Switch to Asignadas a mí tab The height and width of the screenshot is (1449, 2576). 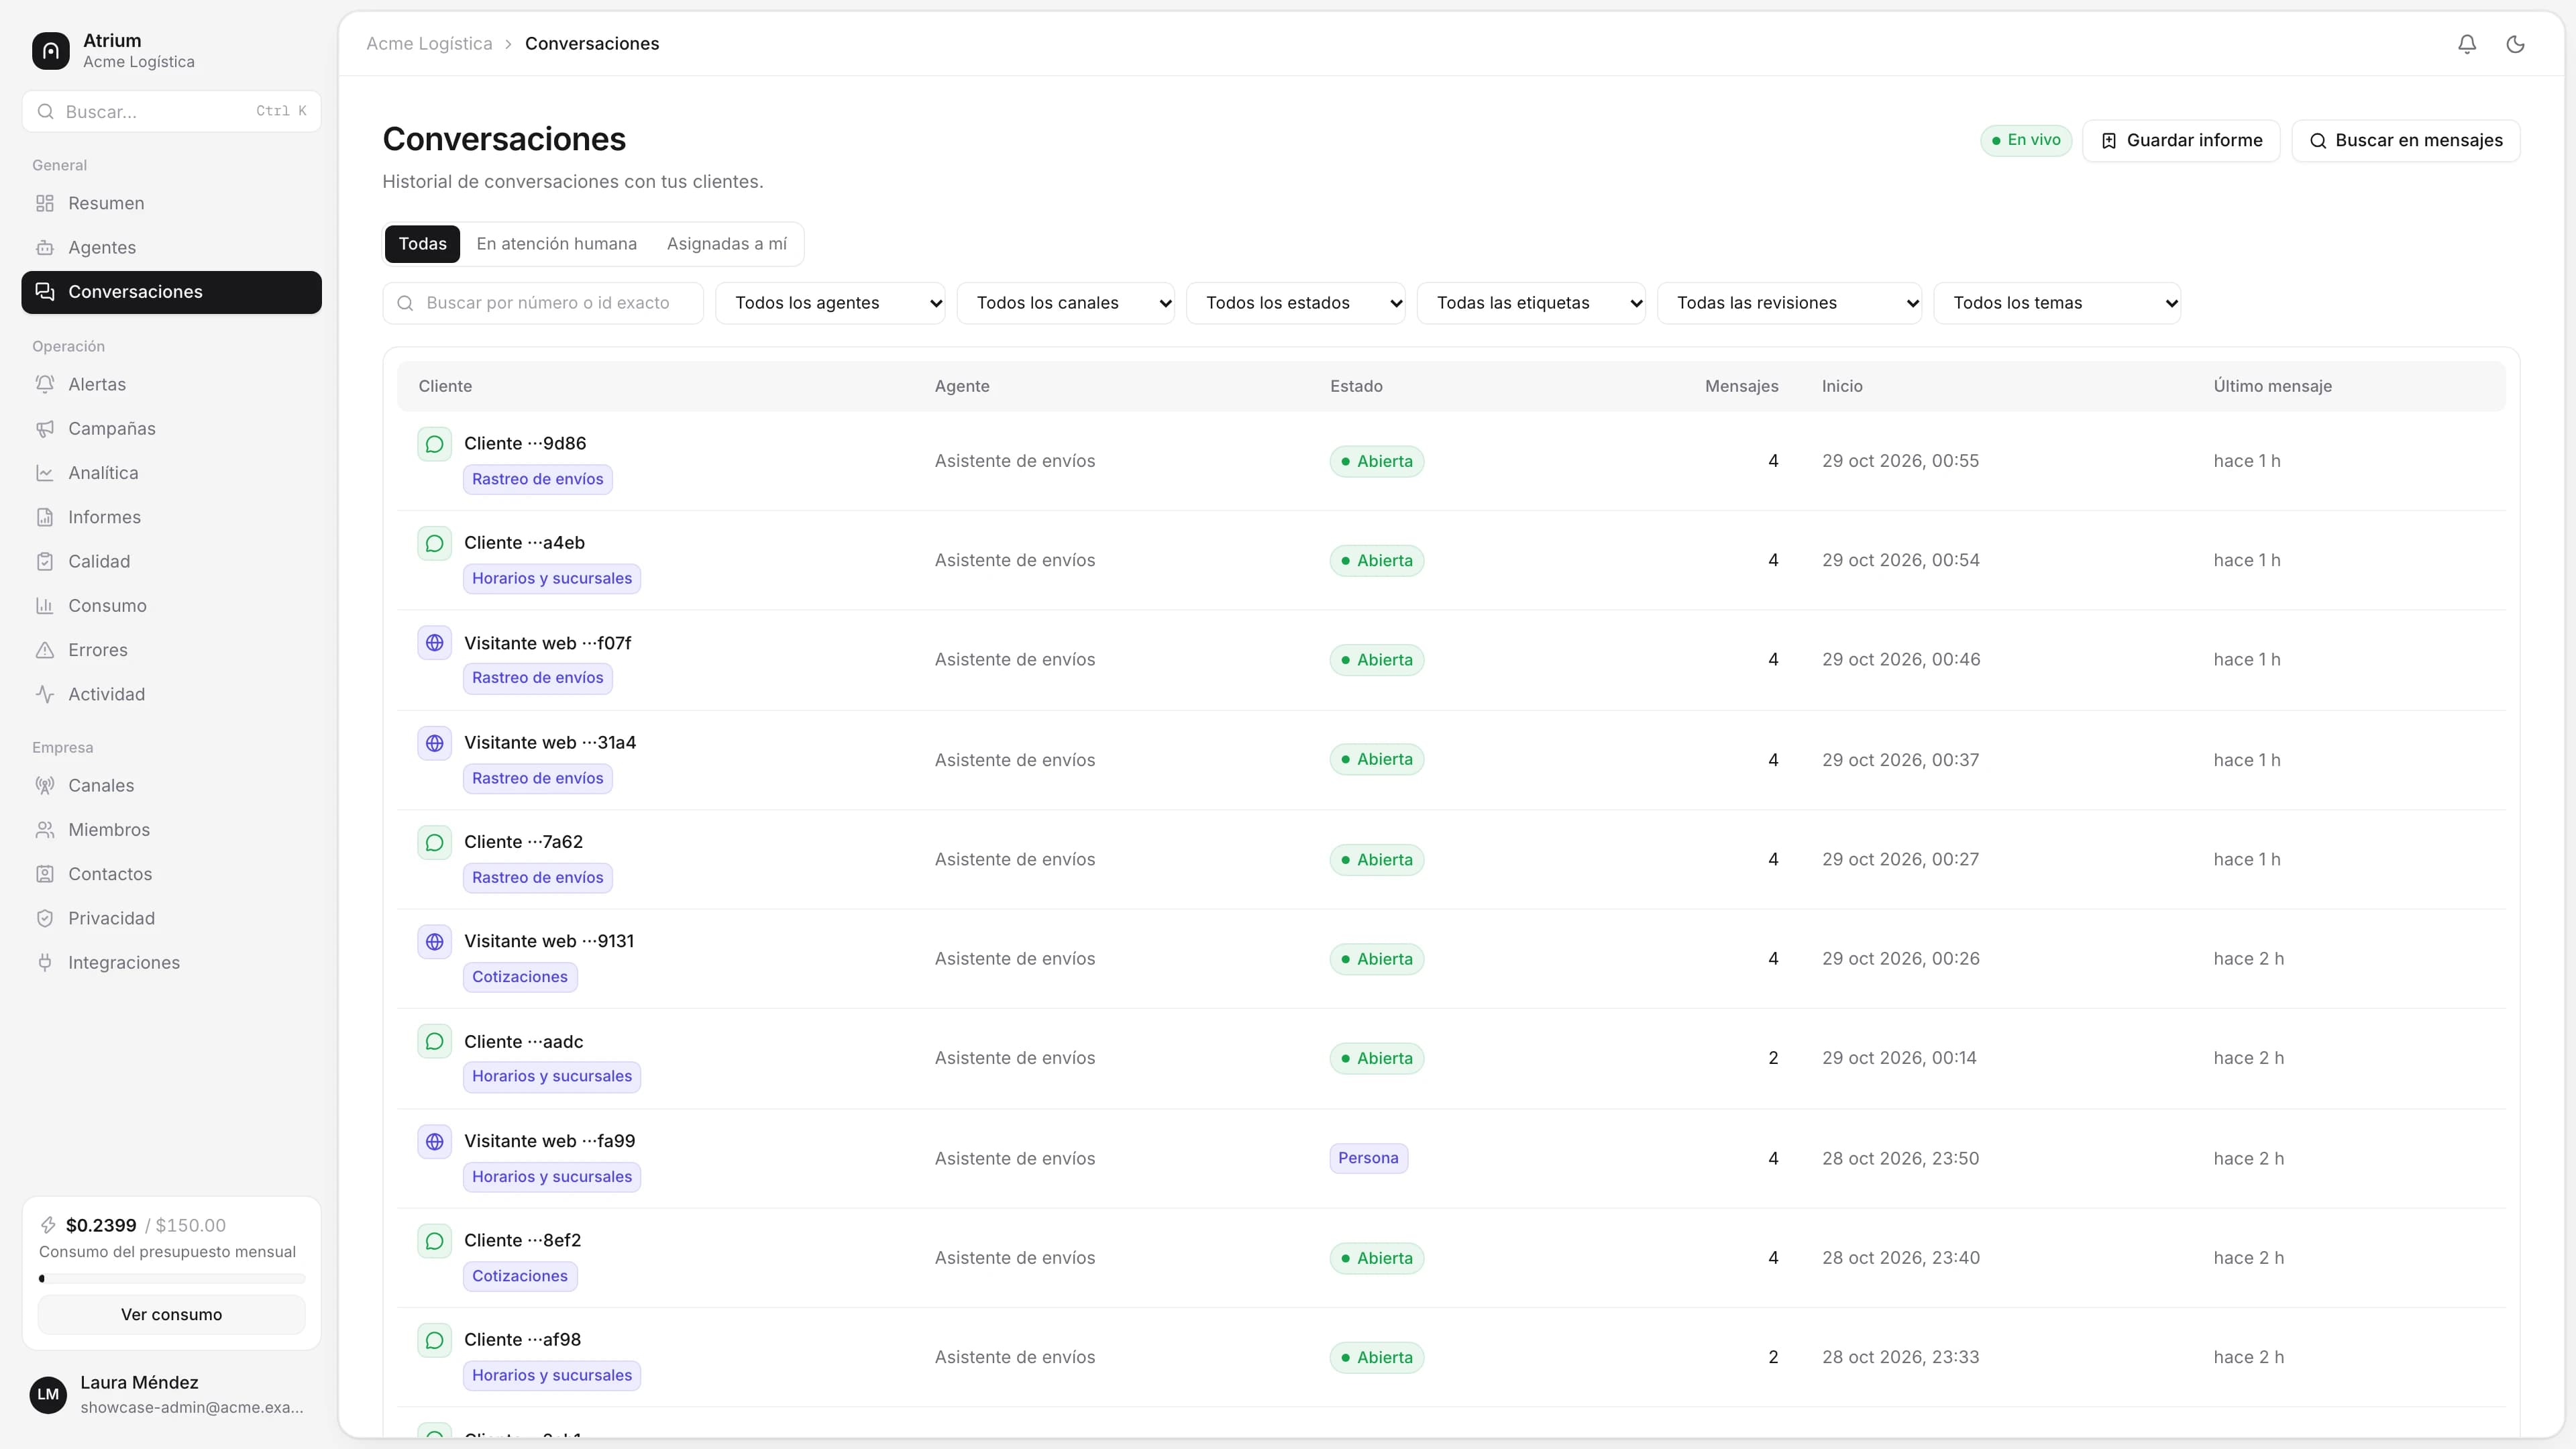[727, 244]
